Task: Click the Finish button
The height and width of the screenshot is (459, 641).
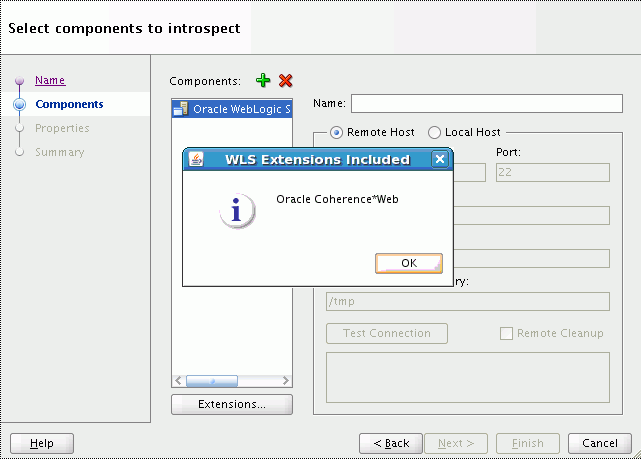Action: coord(528,443)
